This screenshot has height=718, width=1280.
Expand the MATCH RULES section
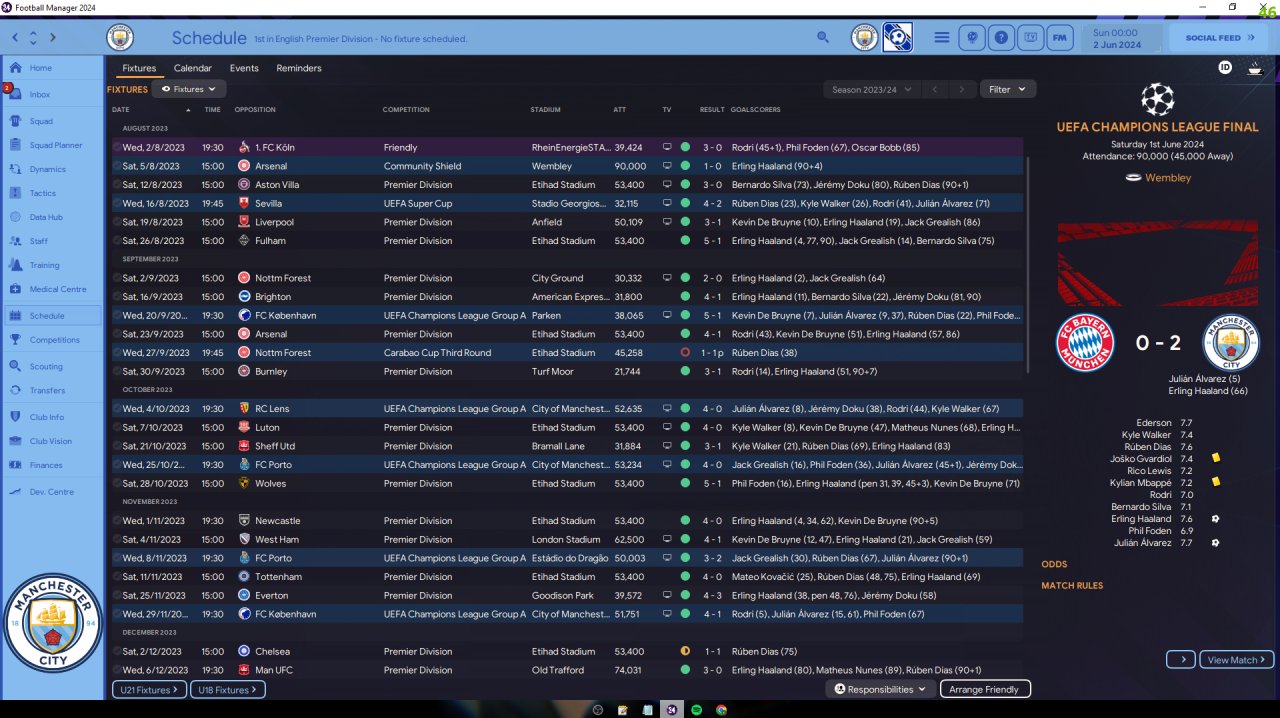tap(1072, 586)
